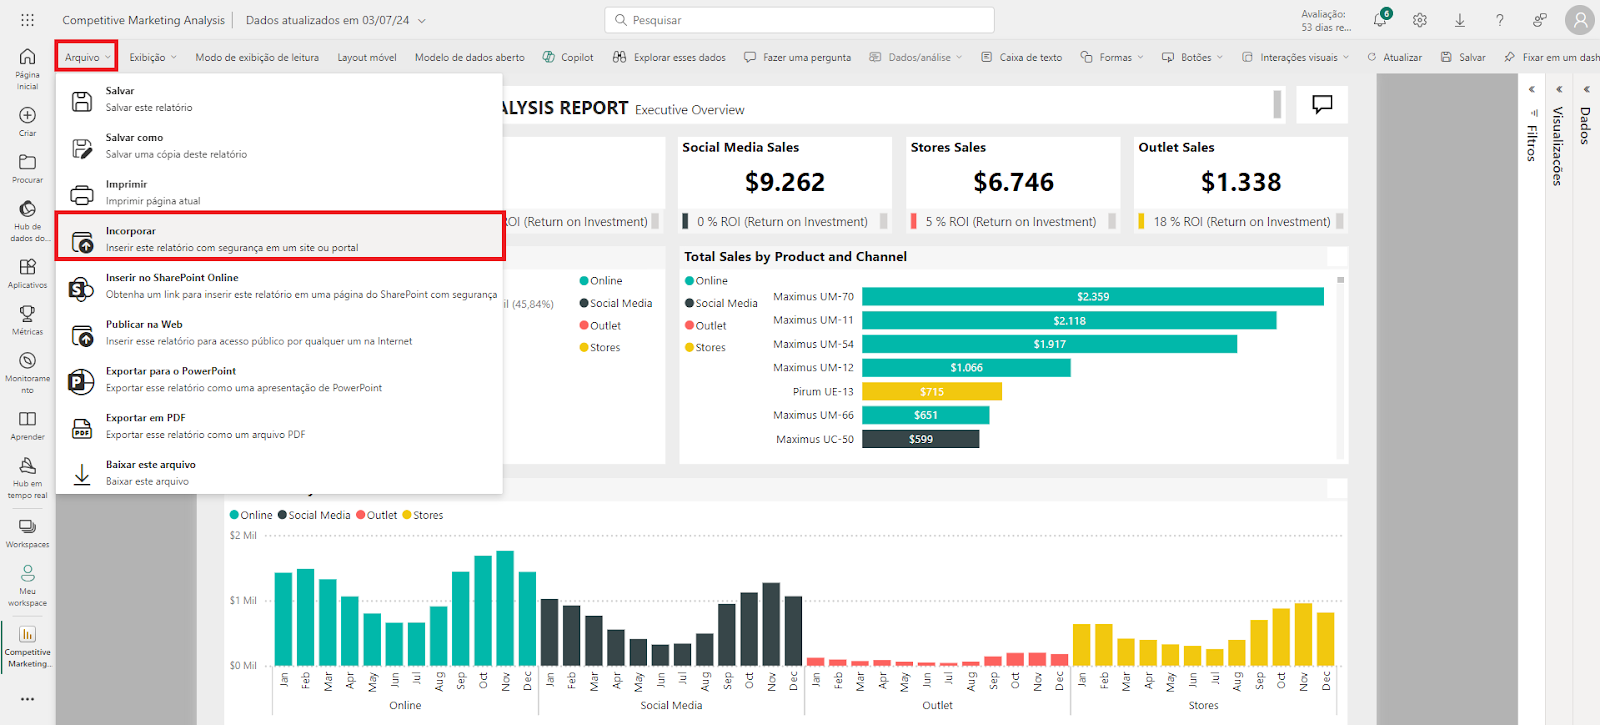1600x725 pixels.
Task: Open Hub em tempo real
Action: click(x=27, y=478)
